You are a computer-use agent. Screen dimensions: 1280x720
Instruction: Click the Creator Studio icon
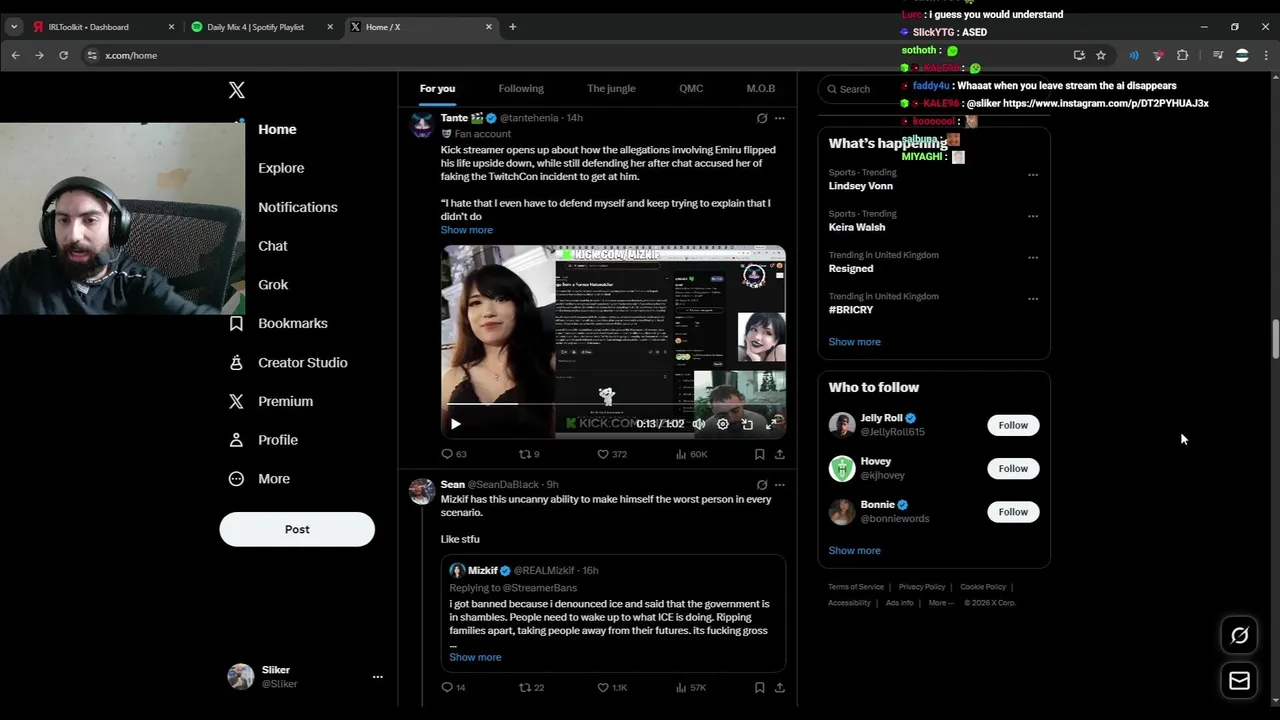pyautogui.click(x=236, y=363)
